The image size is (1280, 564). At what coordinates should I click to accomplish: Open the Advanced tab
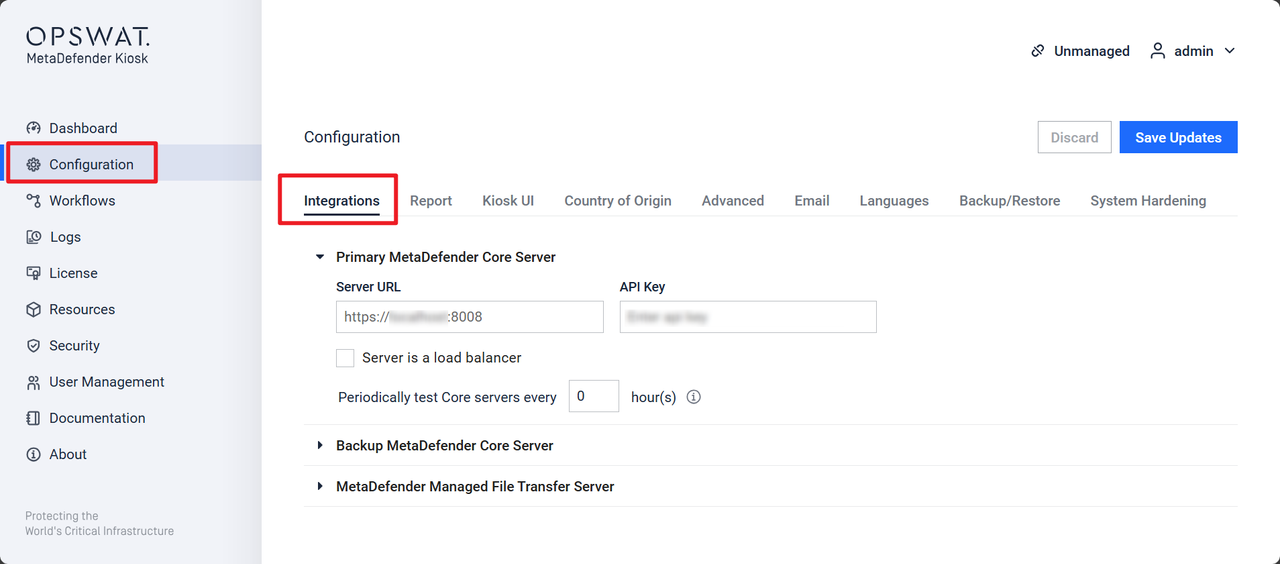click(733, 201)
